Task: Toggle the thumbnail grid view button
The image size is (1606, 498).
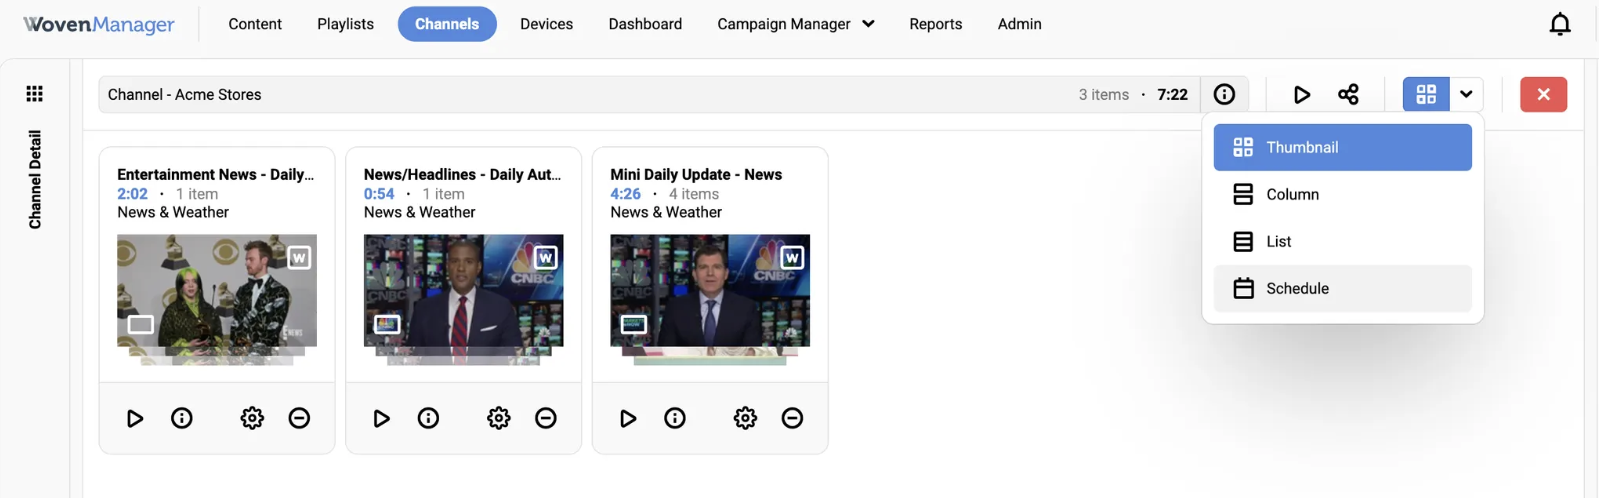Action: point(1426,94)
